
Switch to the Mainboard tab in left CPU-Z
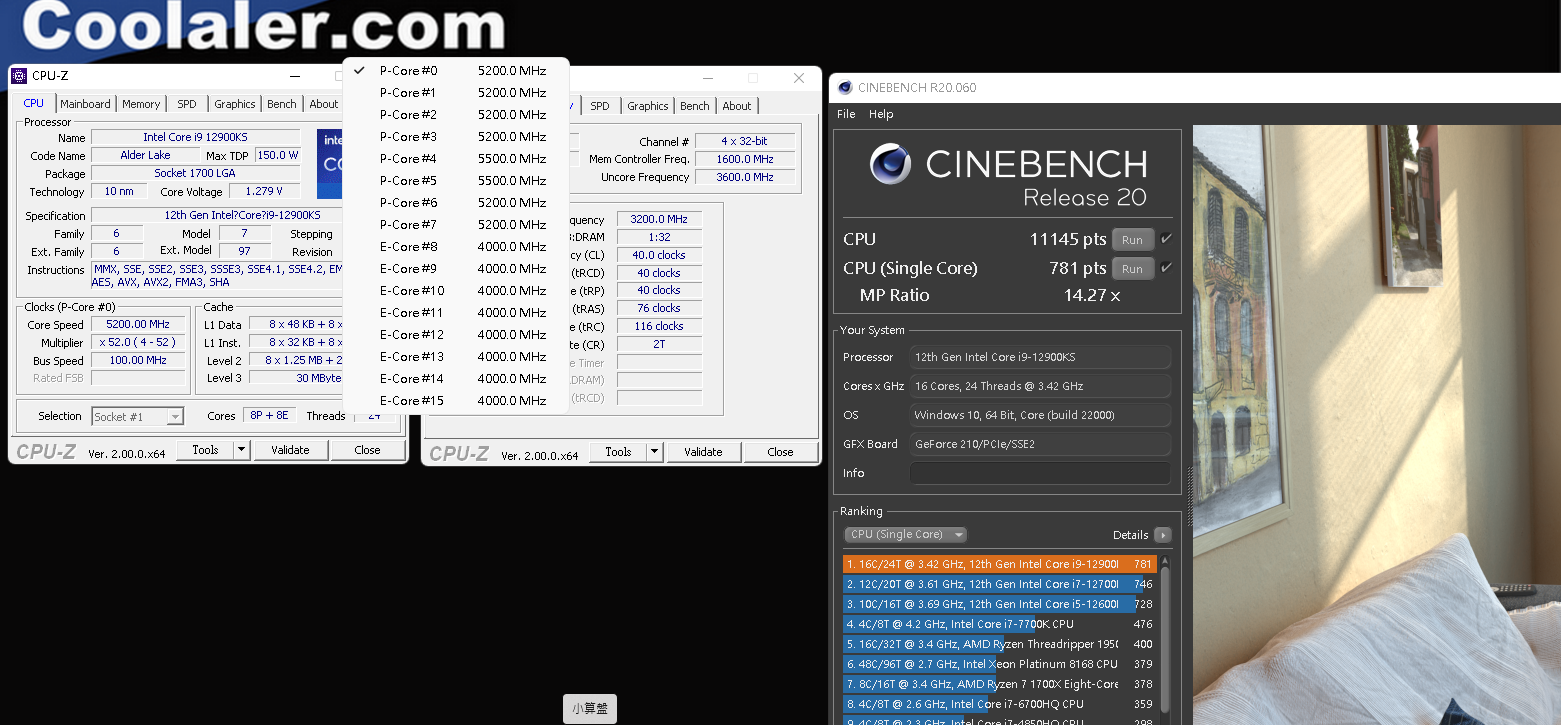[x=85, y=104]
